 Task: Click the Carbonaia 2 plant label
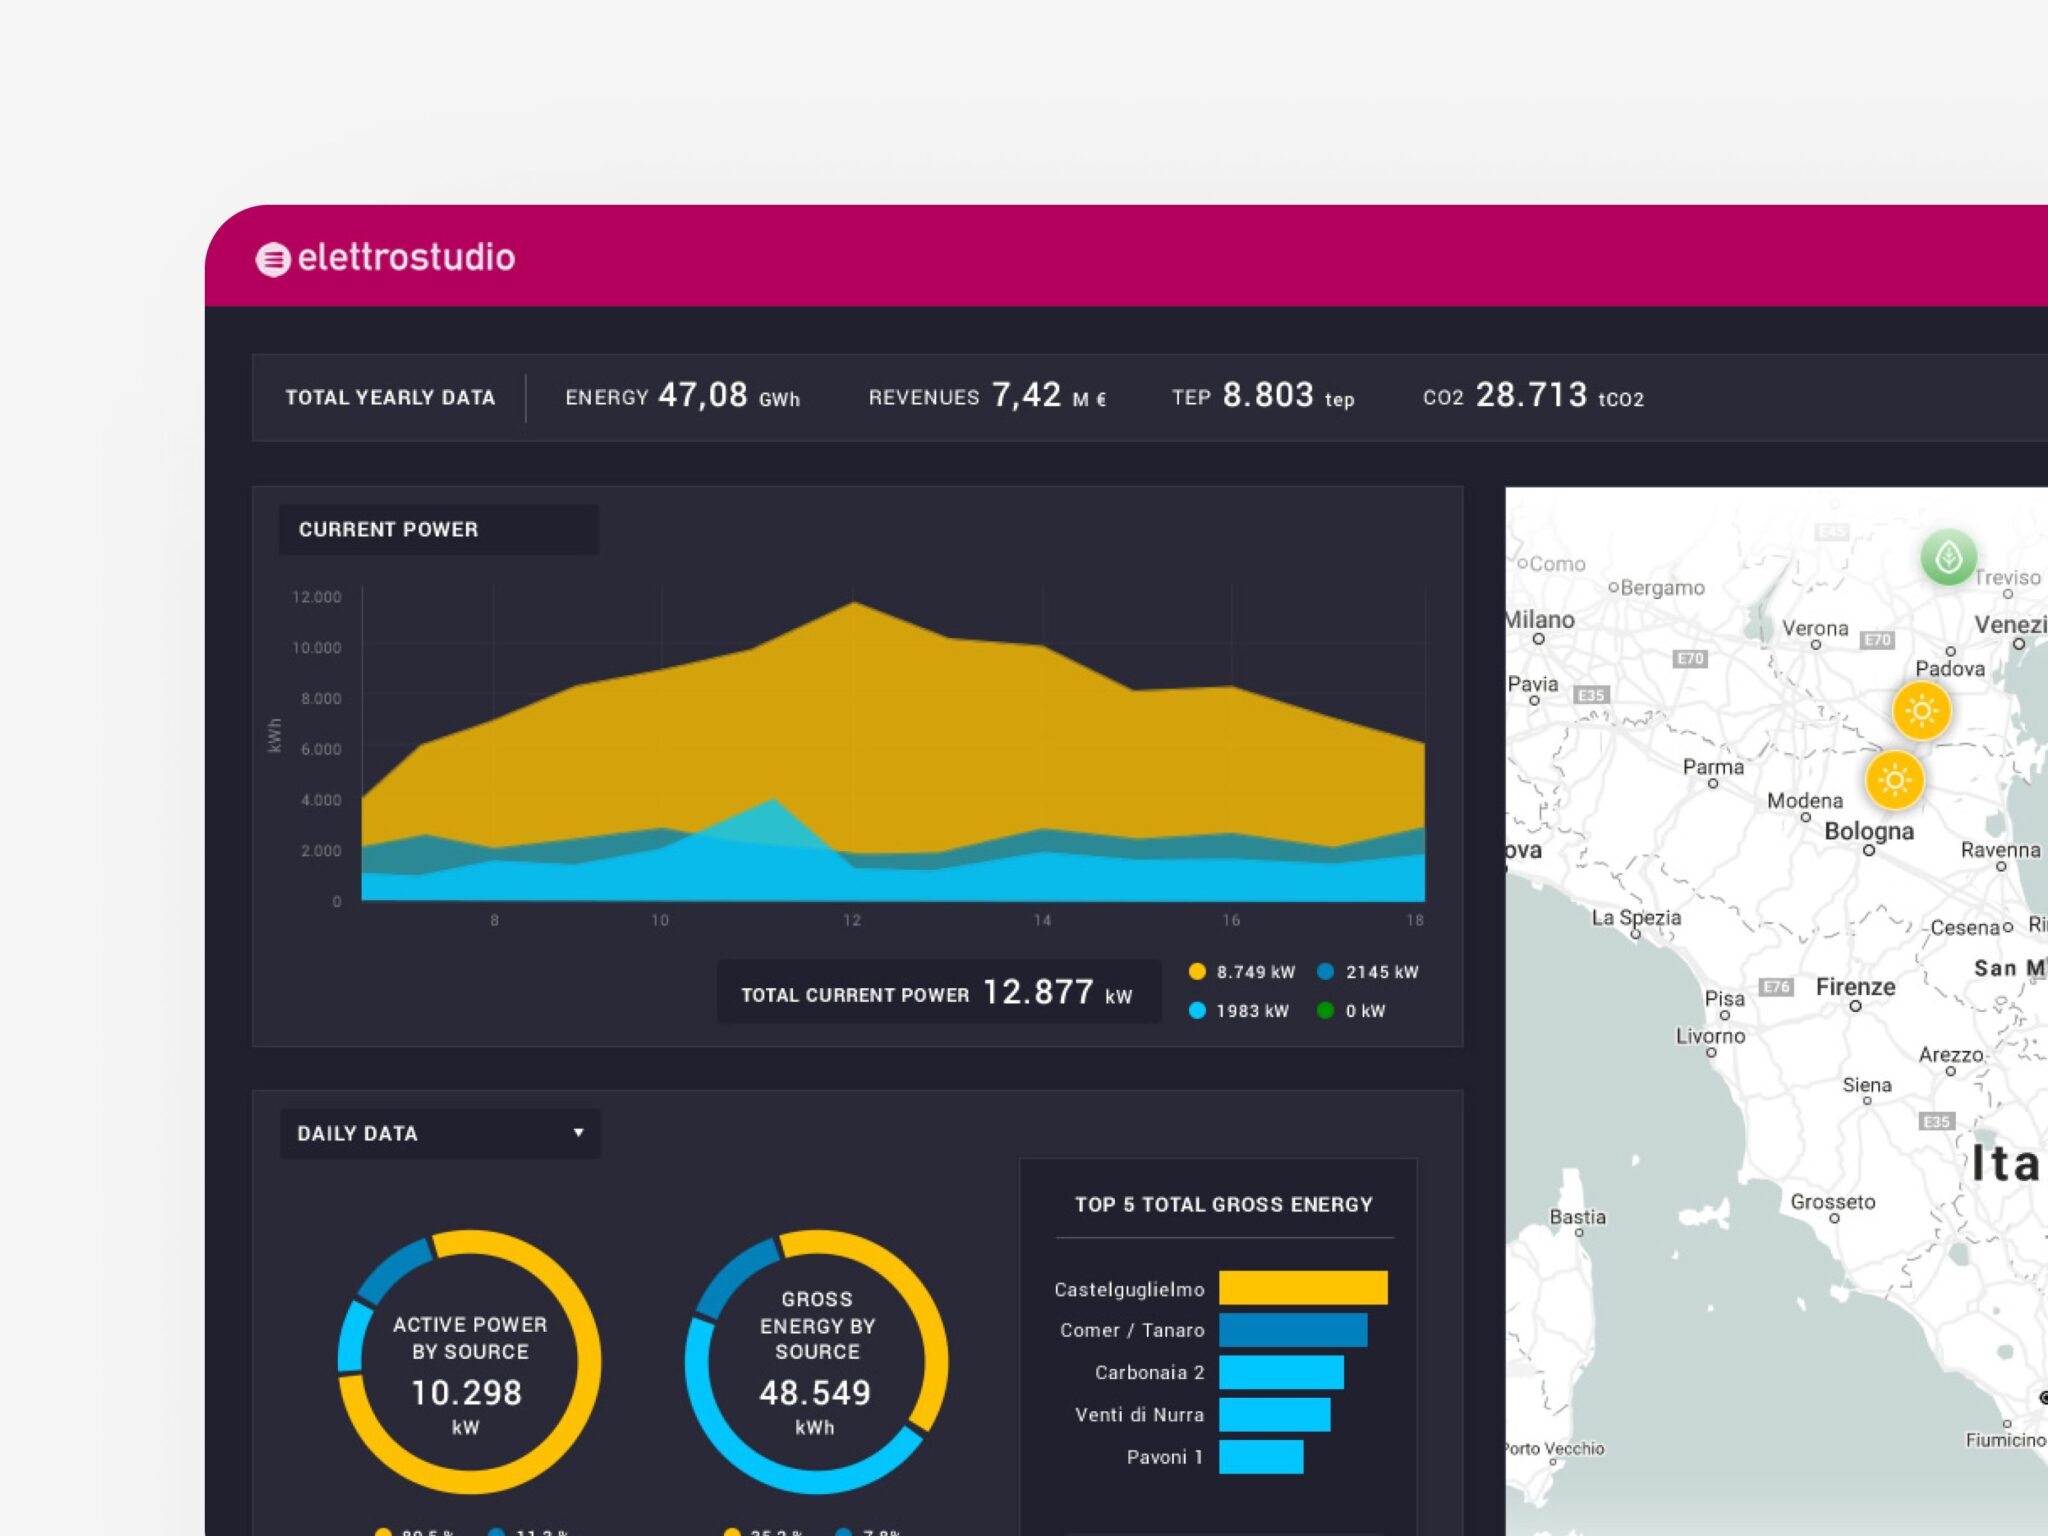(x=1148, y=1372)
